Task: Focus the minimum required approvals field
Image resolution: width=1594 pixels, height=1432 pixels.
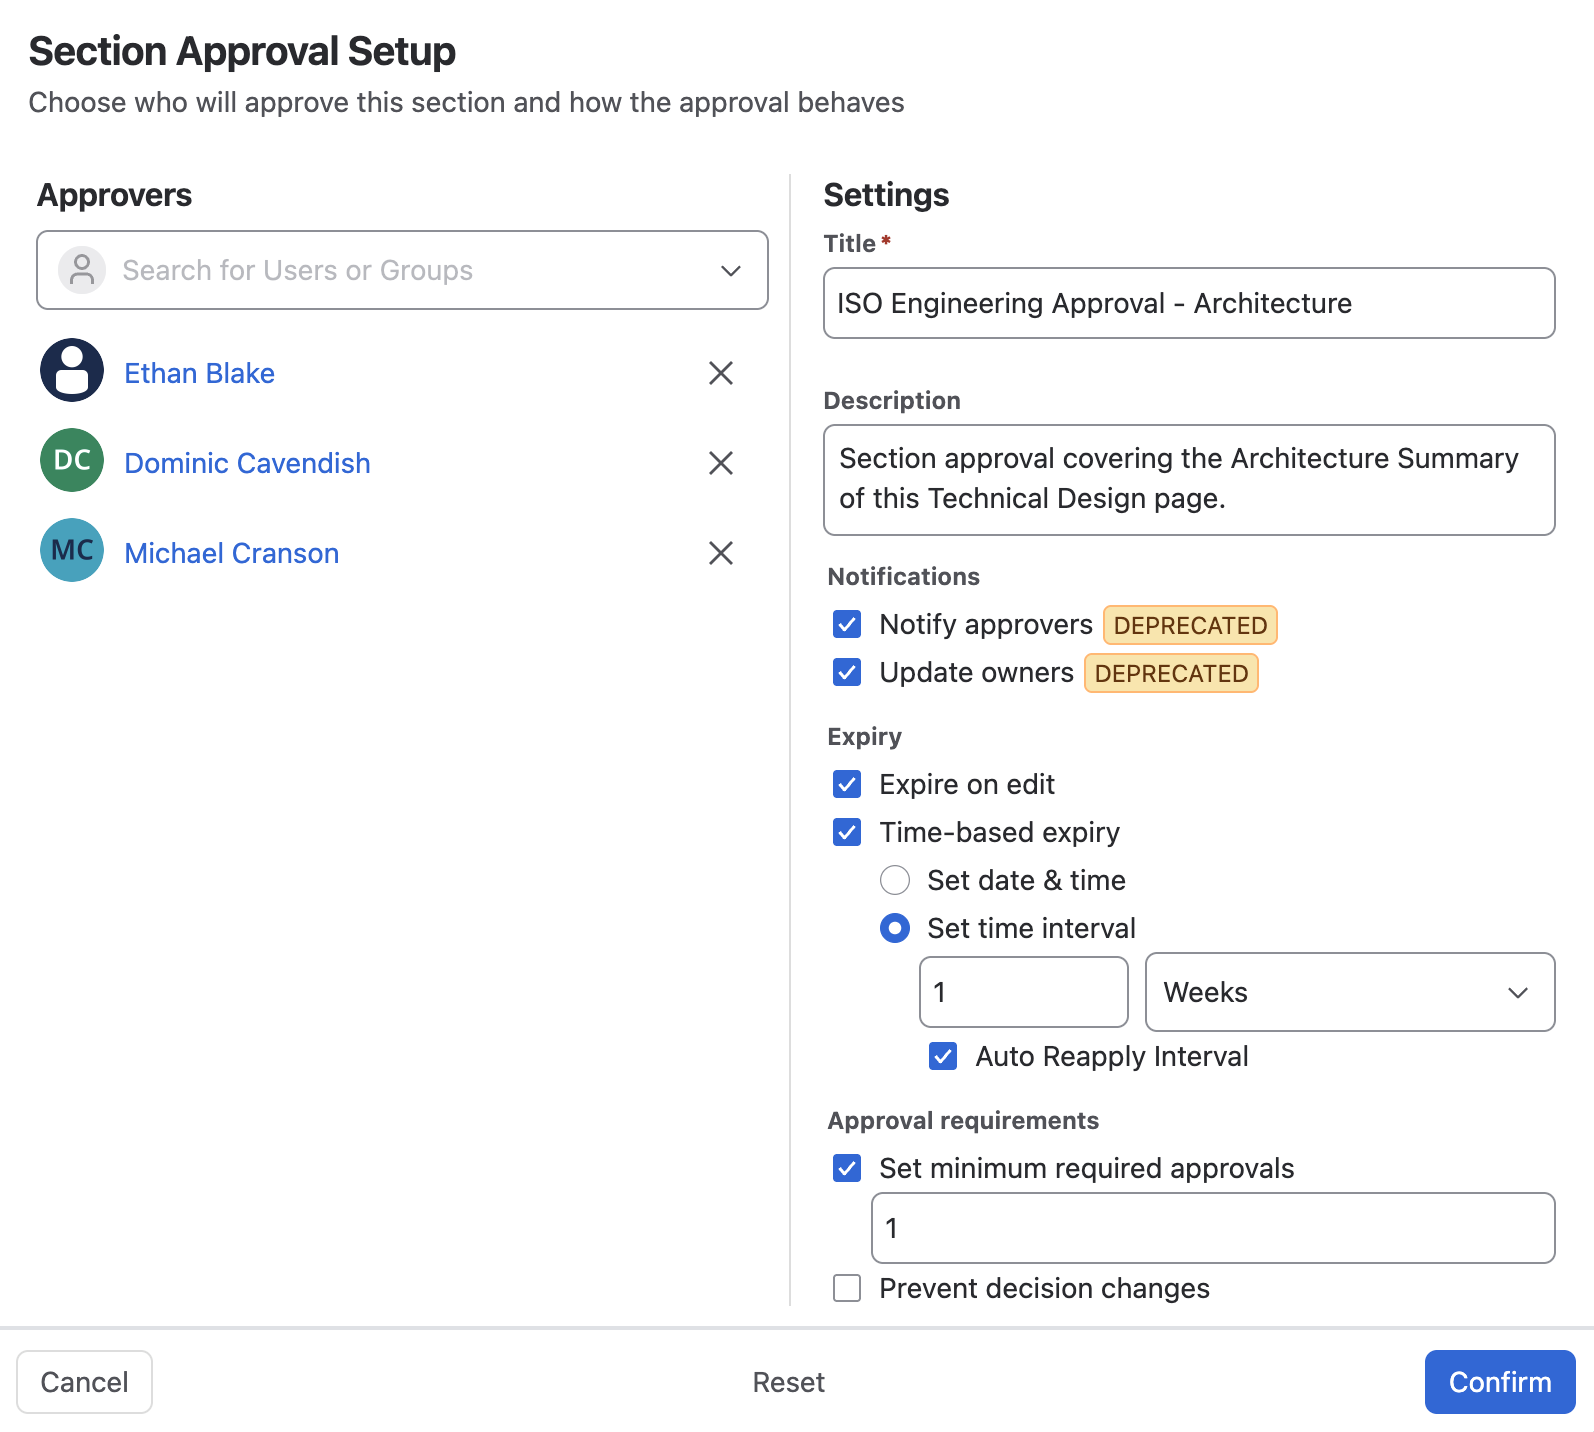Action: click(x=1213, y=1228)
